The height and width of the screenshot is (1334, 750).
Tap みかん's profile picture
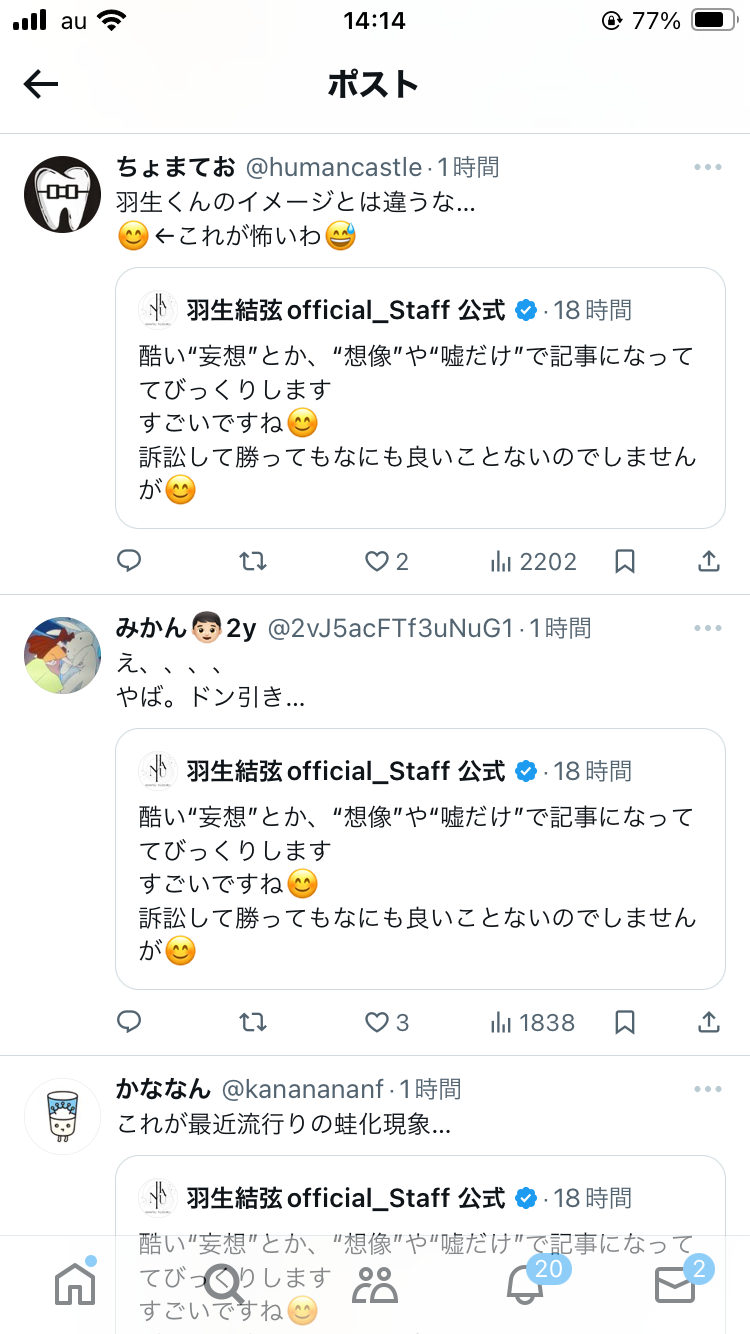tap(62, 655)
